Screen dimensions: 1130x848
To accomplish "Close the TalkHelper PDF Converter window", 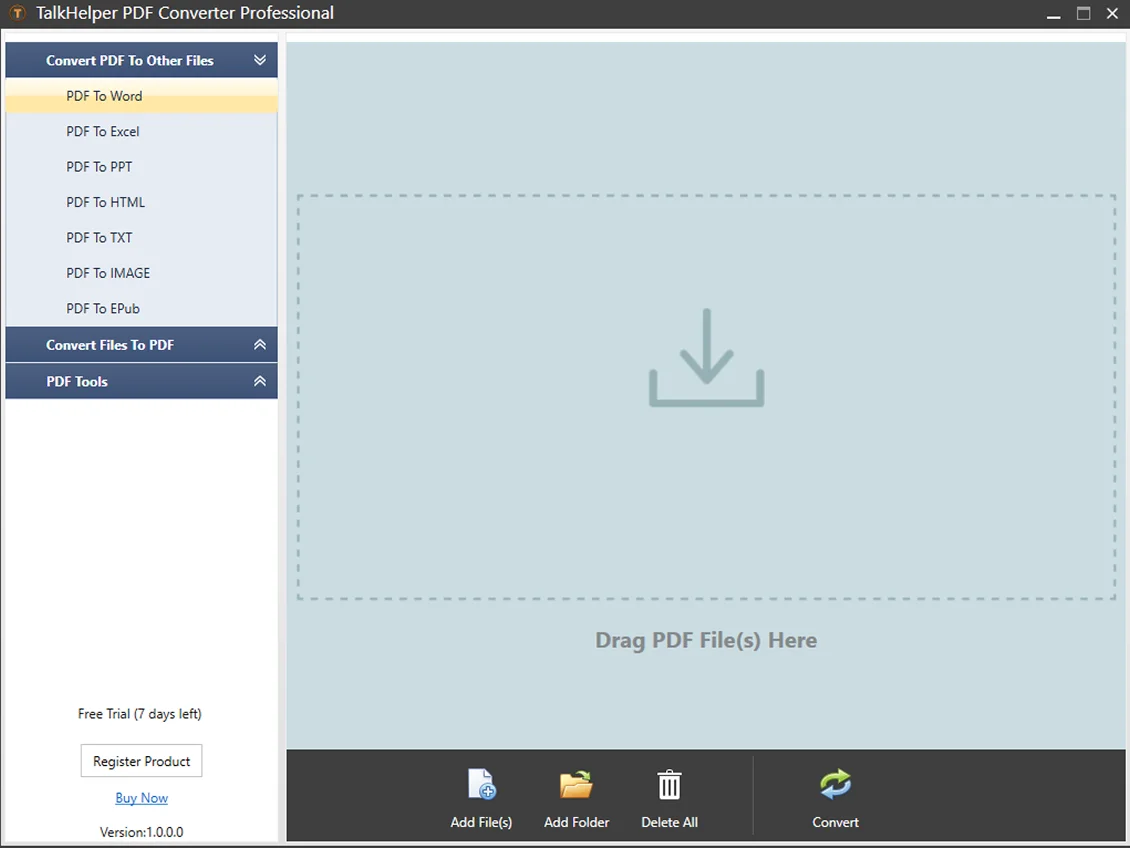I will 1112,13.
